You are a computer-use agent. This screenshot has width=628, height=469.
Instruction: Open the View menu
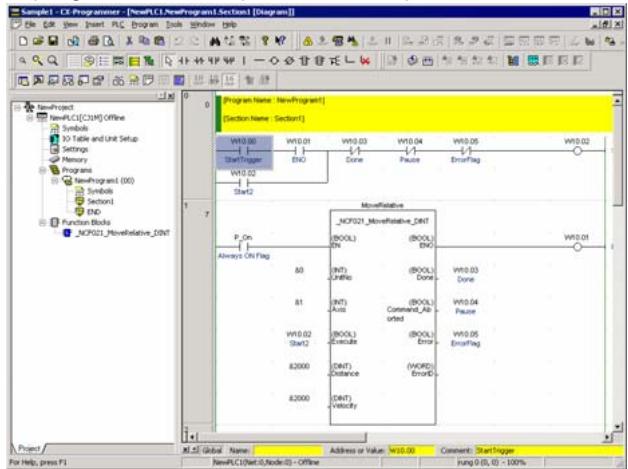tap(70, 24)
